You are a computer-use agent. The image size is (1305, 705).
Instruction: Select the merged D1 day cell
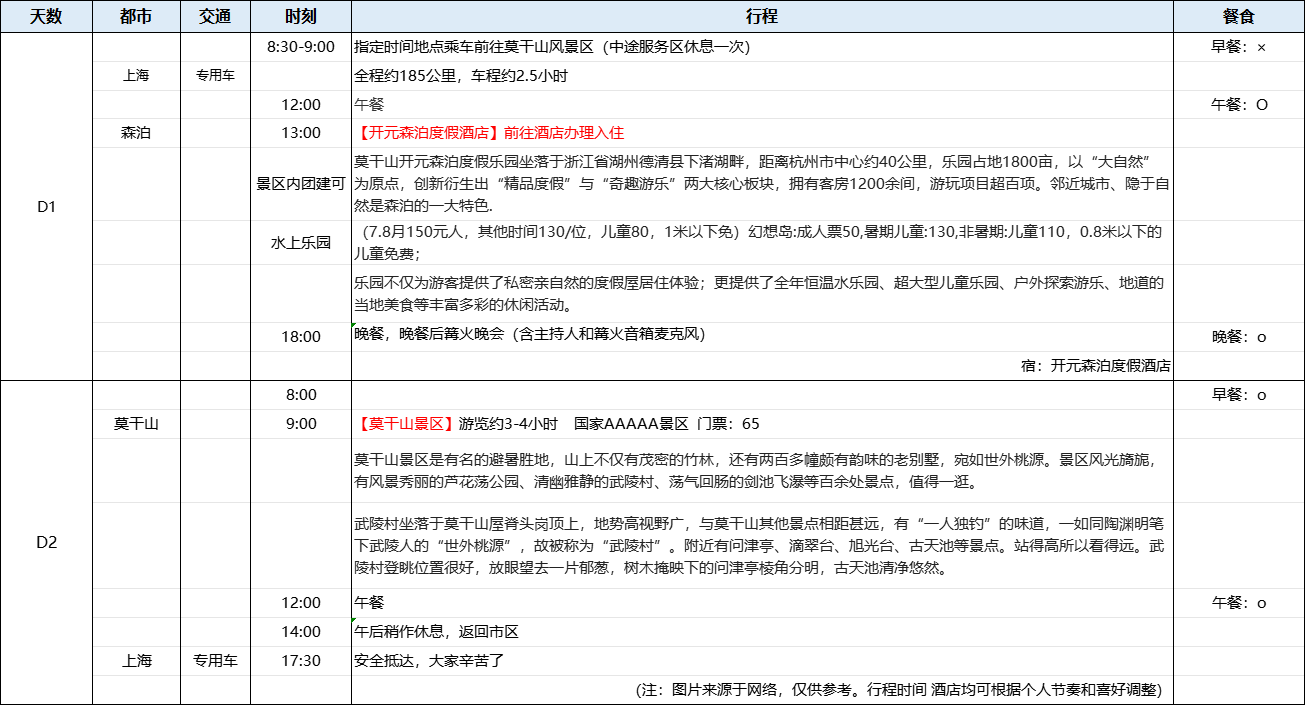click(46, 207)
